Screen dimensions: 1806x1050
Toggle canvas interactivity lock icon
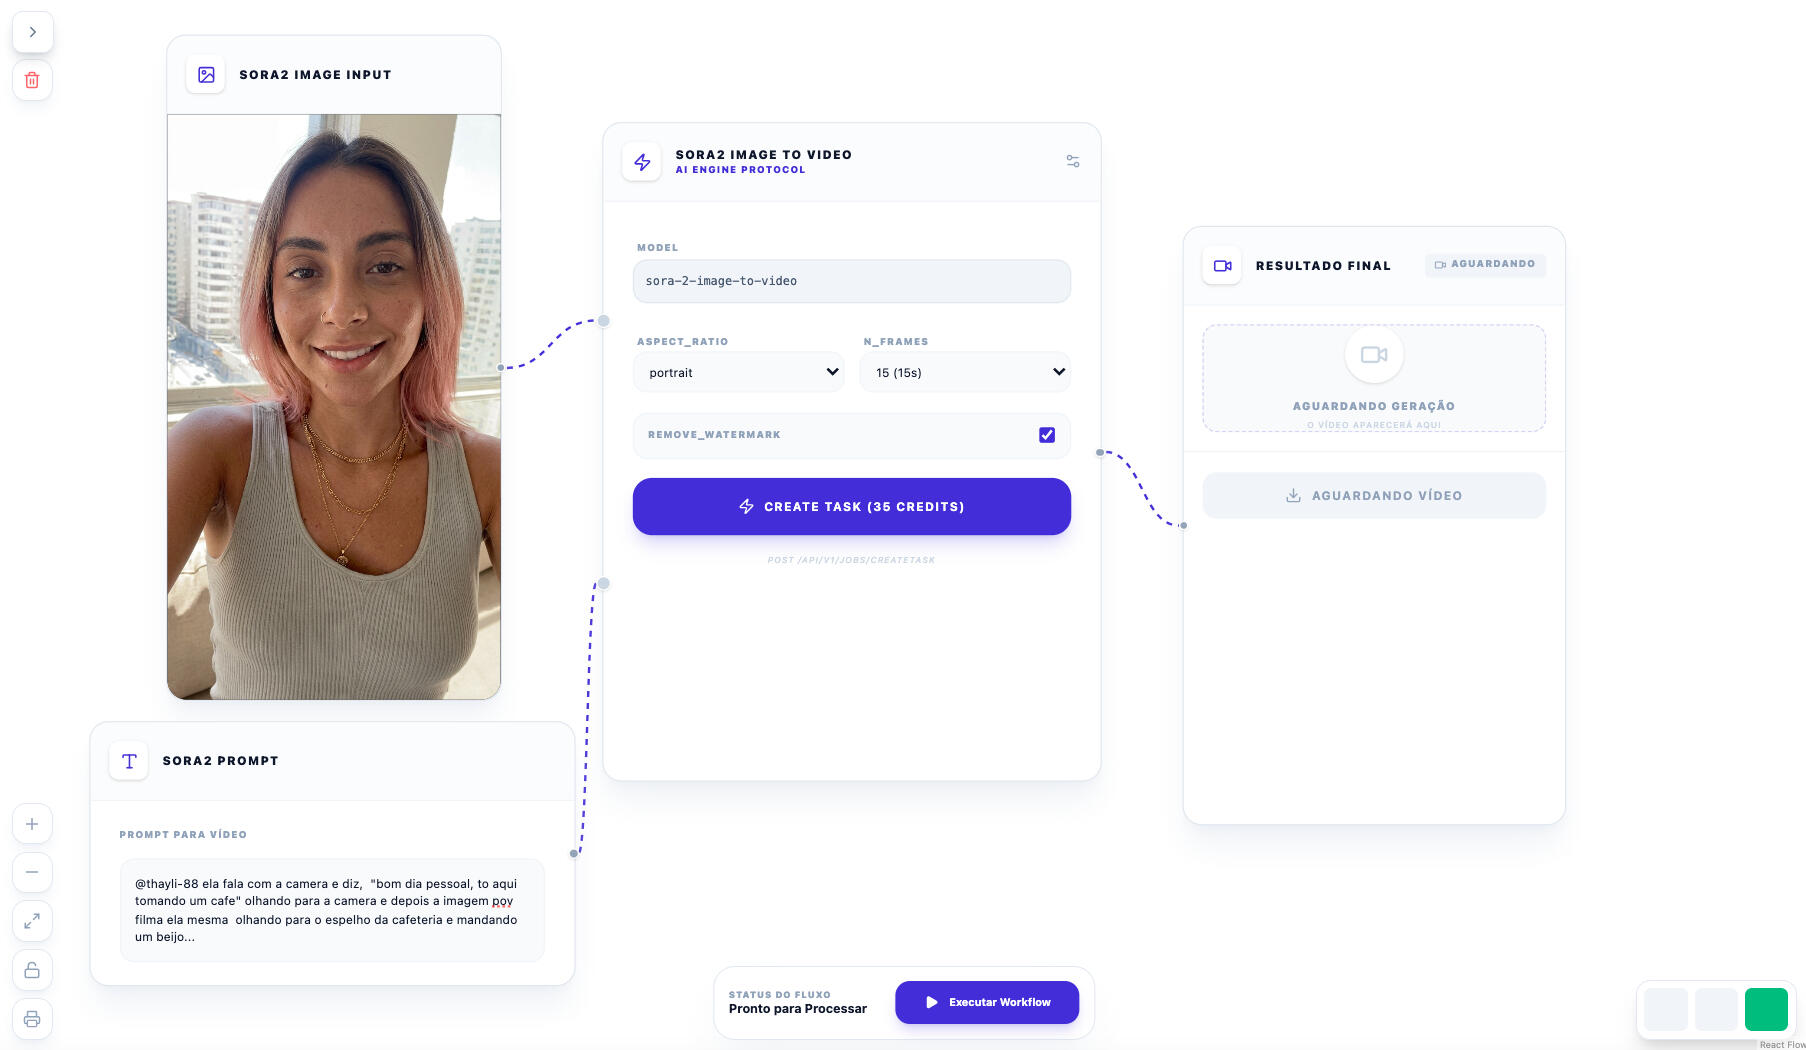coord(32,970)
